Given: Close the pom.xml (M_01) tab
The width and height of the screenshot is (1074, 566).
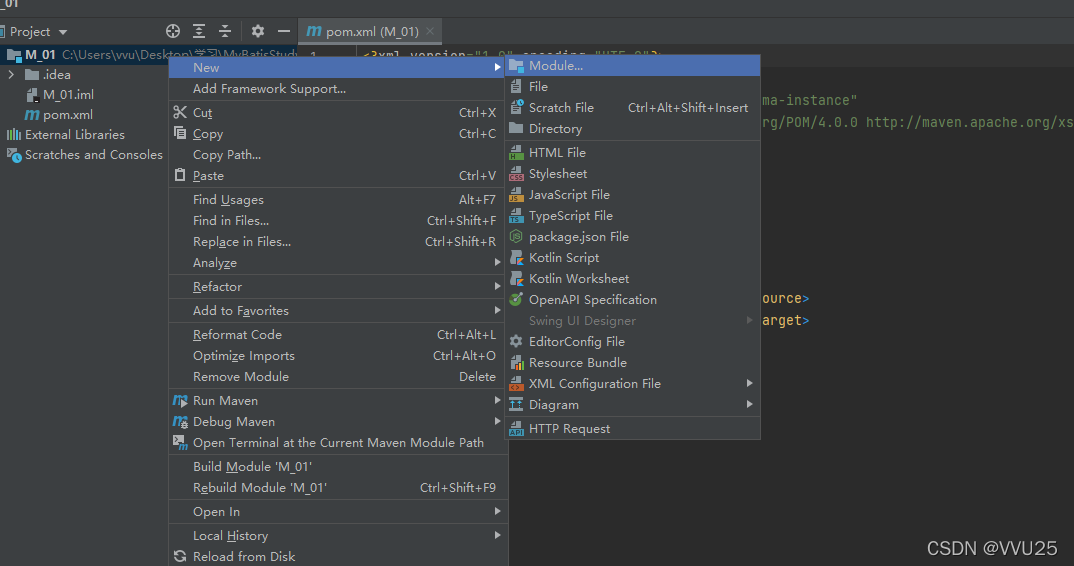Looking at the screenshot, I should [x=429, y=32].
